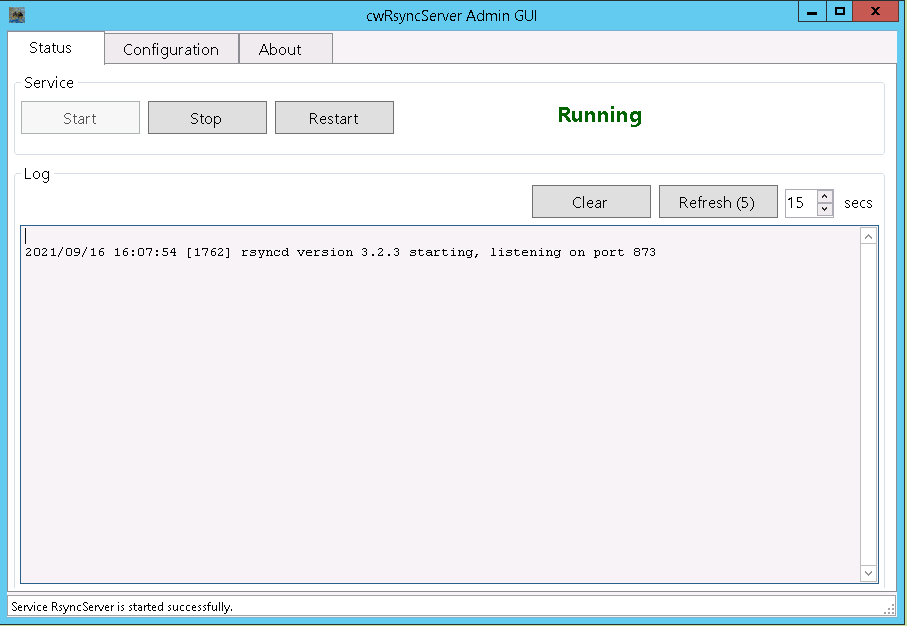Click the log scrollbar up arrow
This screenshot has height=626, width=907.
click(869, 236)
